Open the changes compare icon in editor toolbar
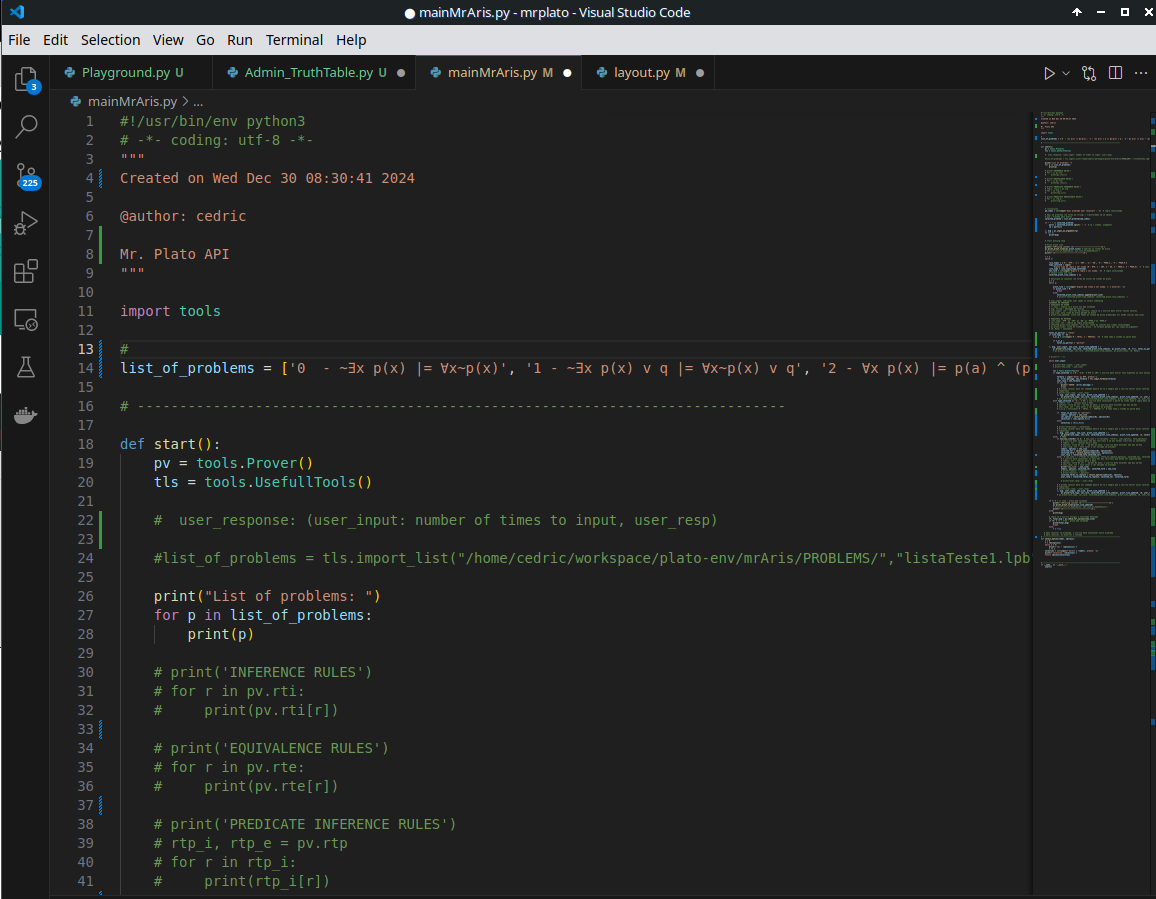 click(x=1089, y=73)
